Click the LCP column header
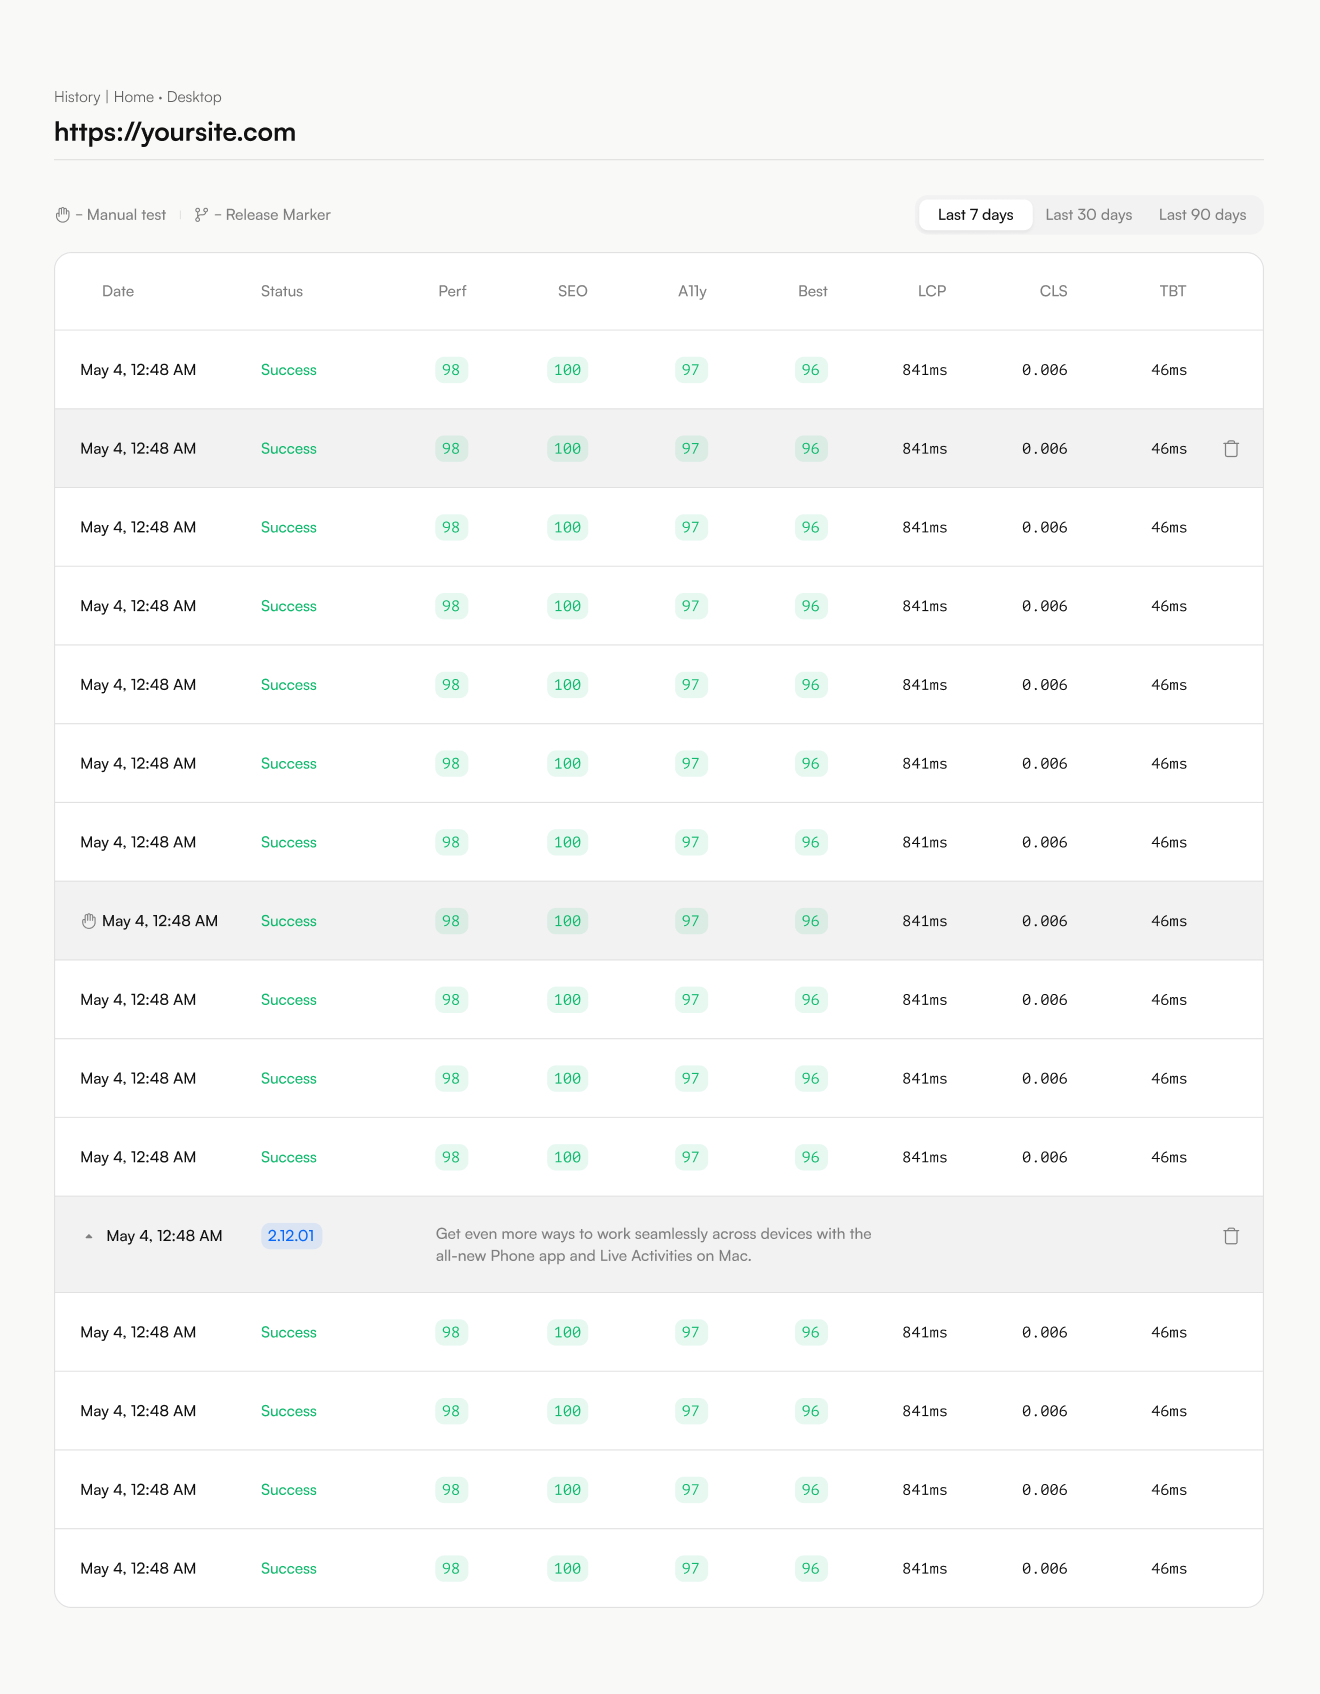The height and width of the screenshot is (1694, 1320). [932, 291]
